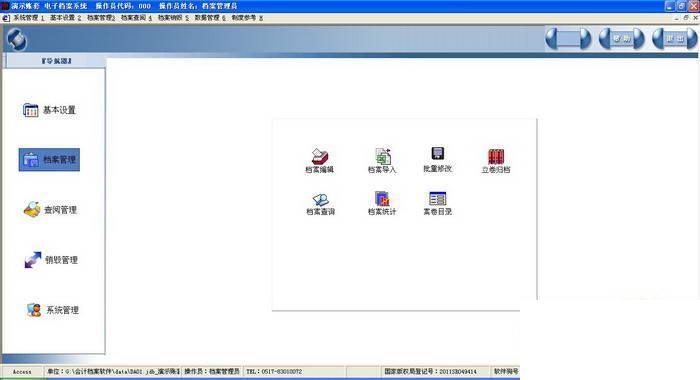The image size is (700, 380).
Task: Open the 档案查询 archive query icon
Action: pos(321,204)
